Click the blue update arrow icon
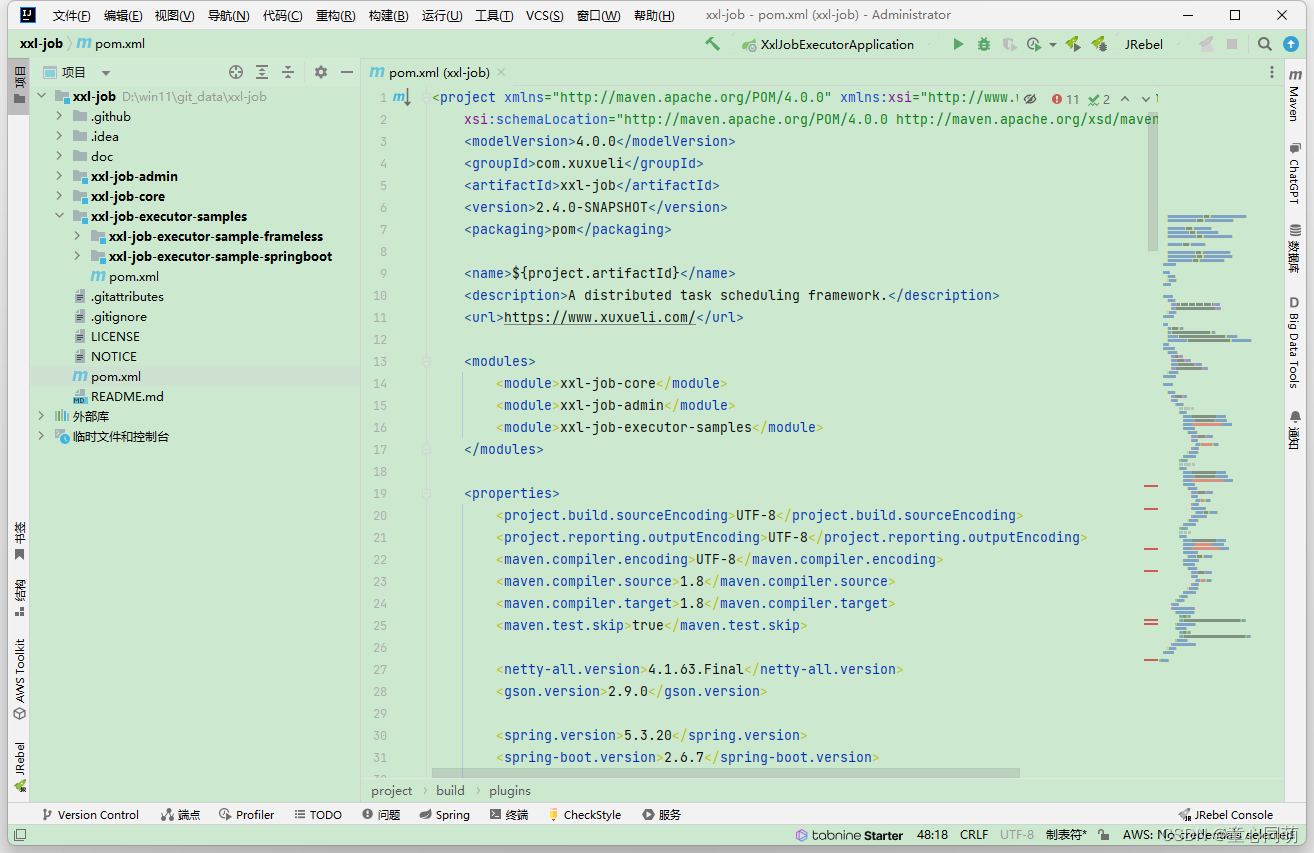 [x=1291, y=44]
